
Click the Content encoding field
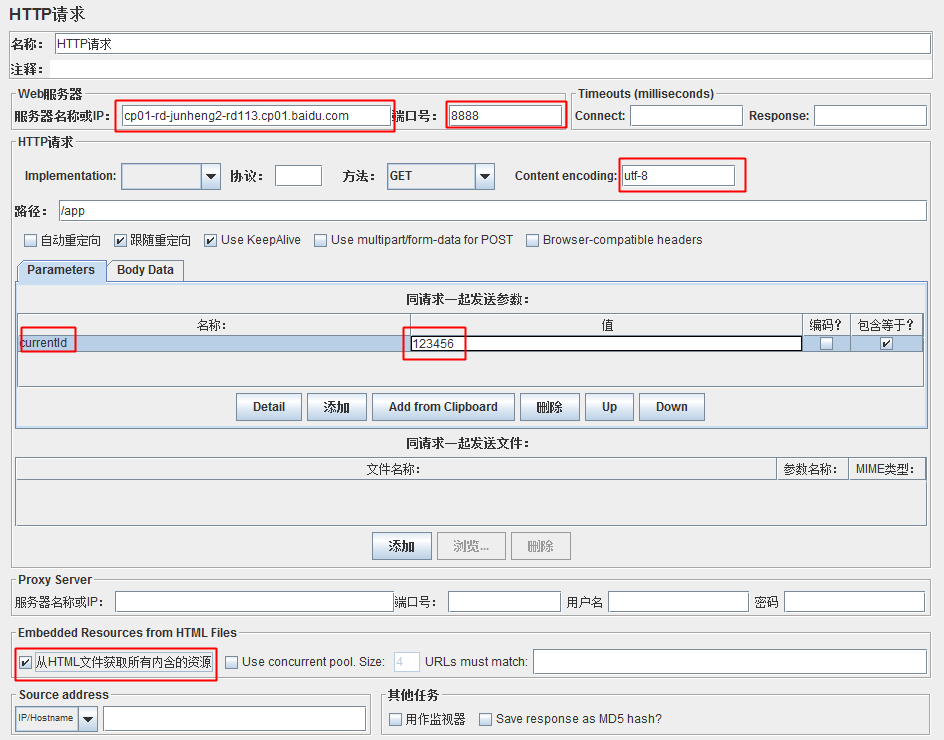coord(677,176)
